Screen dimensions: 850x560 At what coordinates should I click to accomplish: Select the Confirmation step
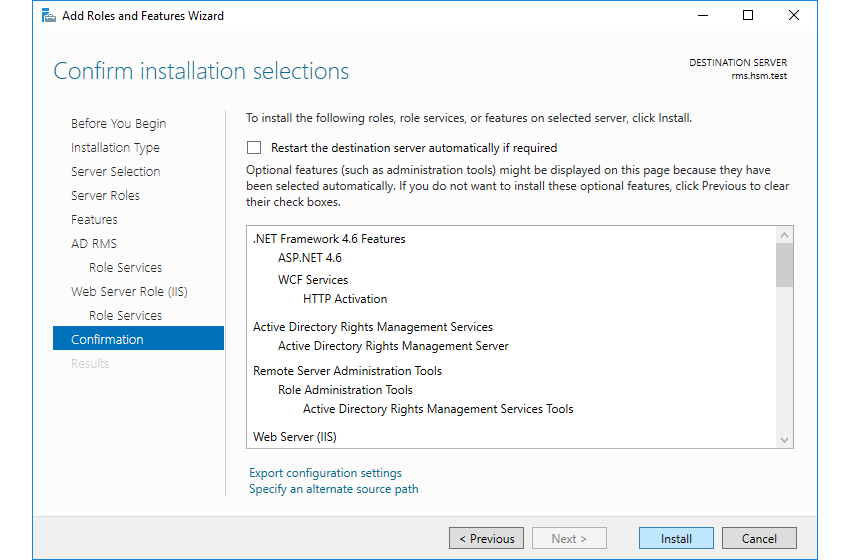(x=138, y=338)
